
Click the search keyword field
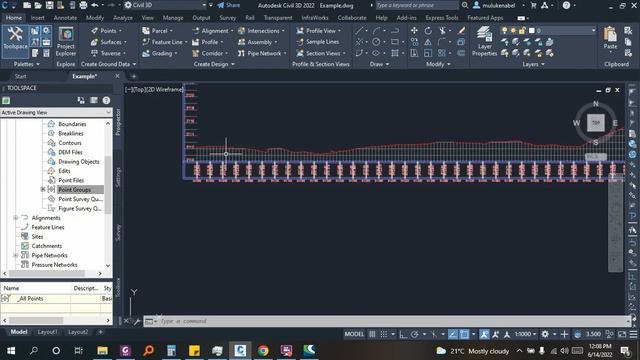417,5
